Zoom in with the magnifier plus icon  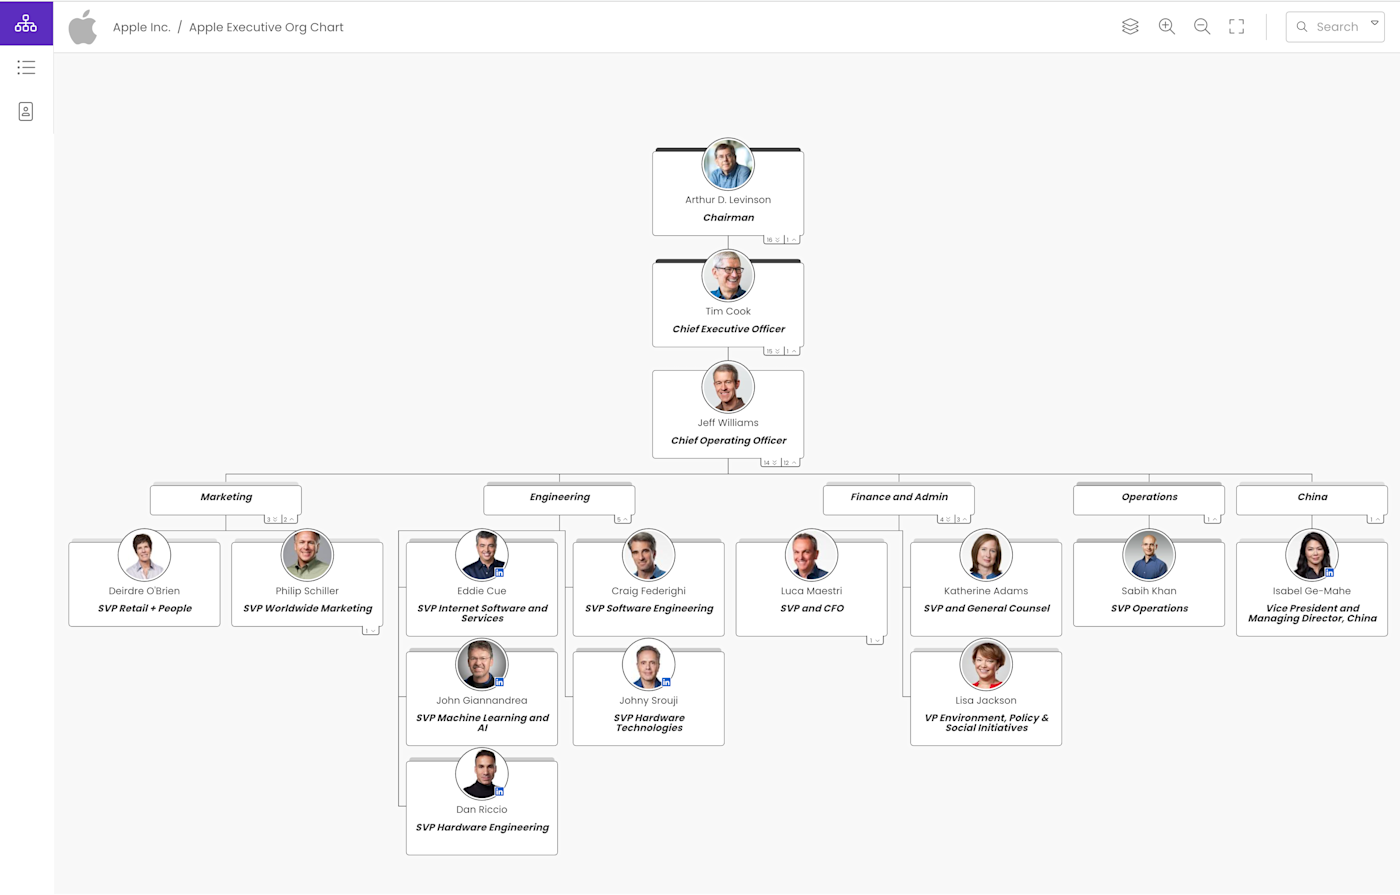[x=1166, y=27]
